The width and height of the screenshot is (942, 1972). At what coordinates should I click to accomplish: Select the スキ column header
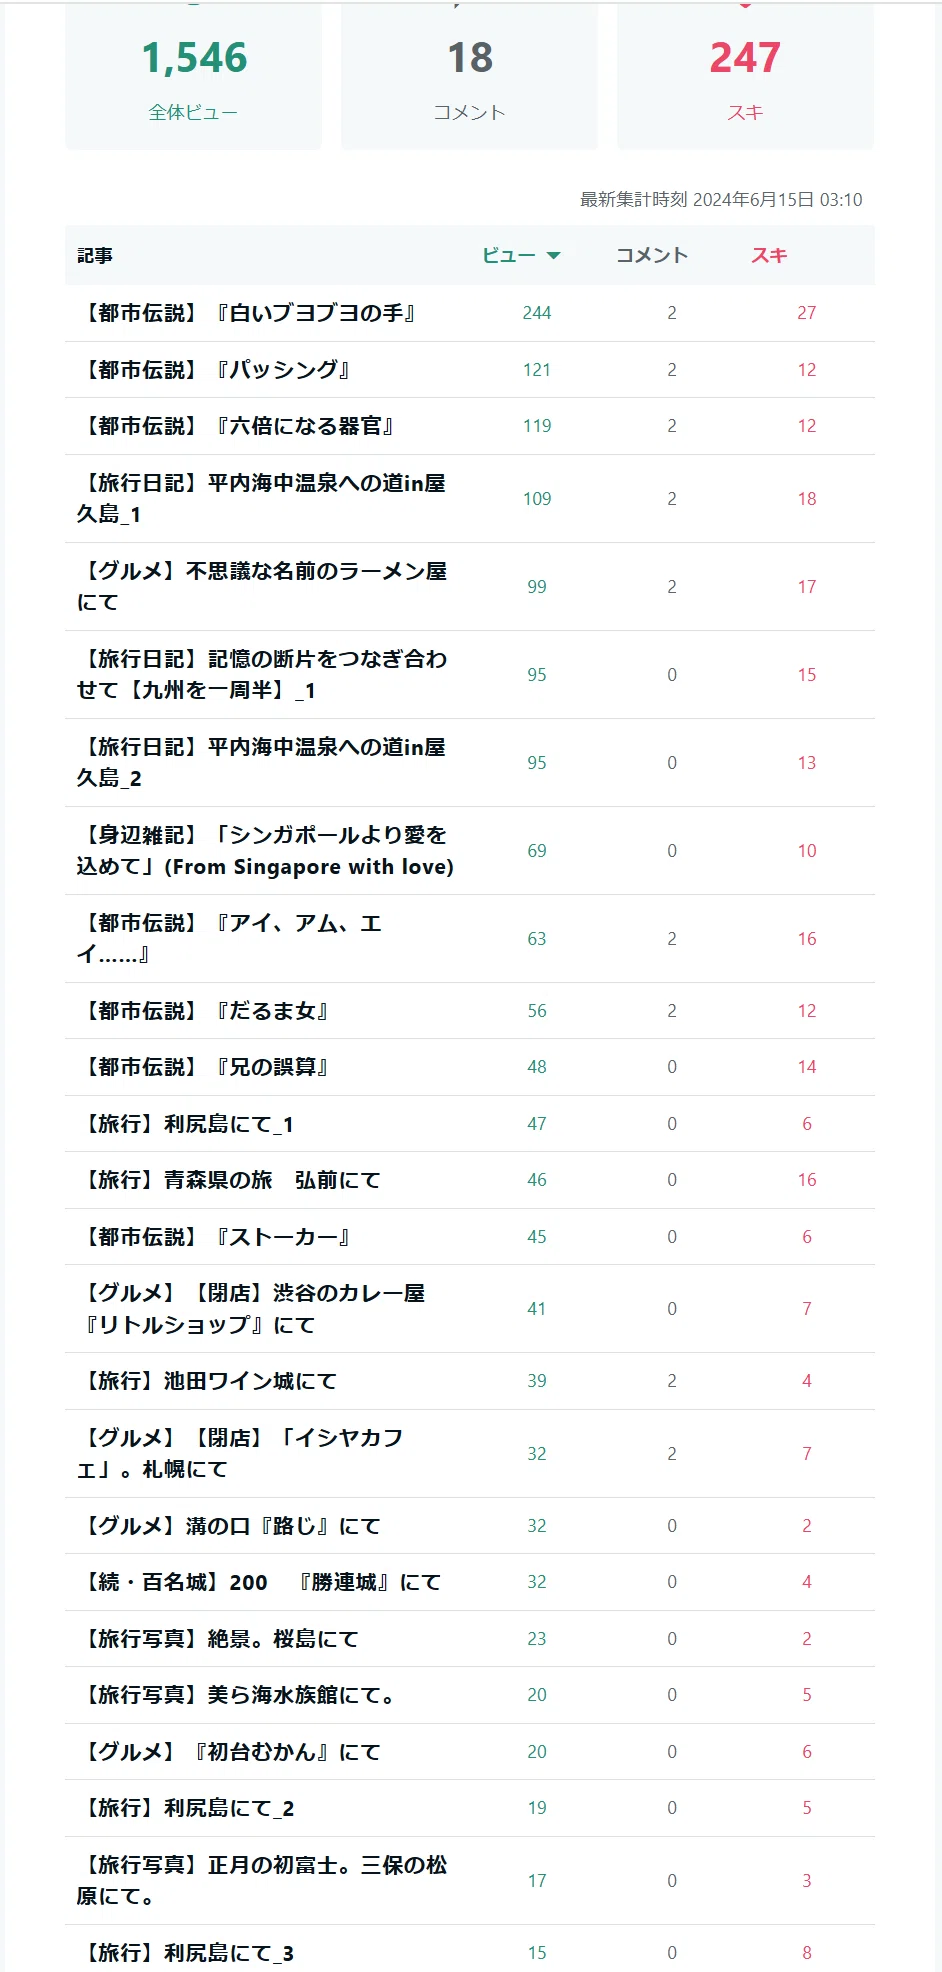[x=769, y=256]
